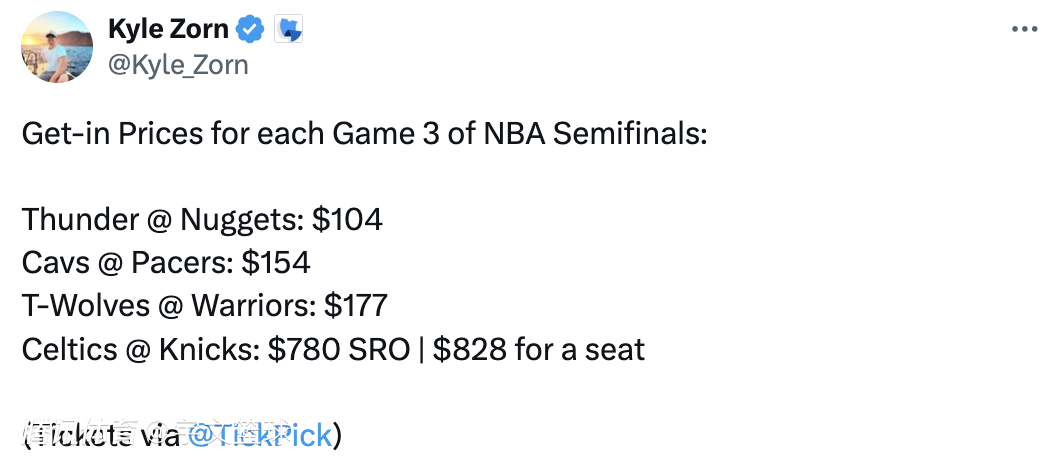Visit the @Kyle_Zorn handle
This screenshot has height=466, width=1058.
tap(178, 65)
